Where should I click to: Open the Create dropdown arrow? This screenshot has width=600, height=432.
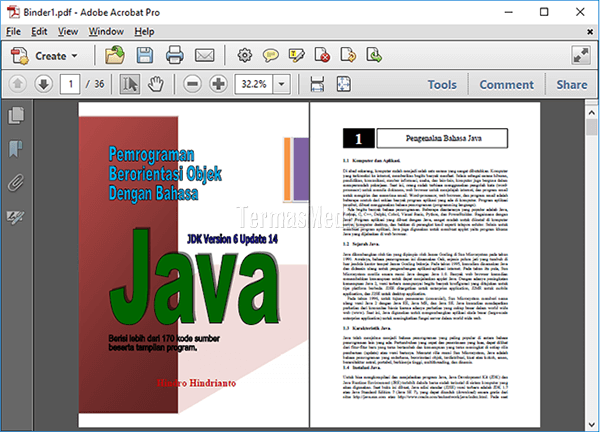tap(74, 56)
